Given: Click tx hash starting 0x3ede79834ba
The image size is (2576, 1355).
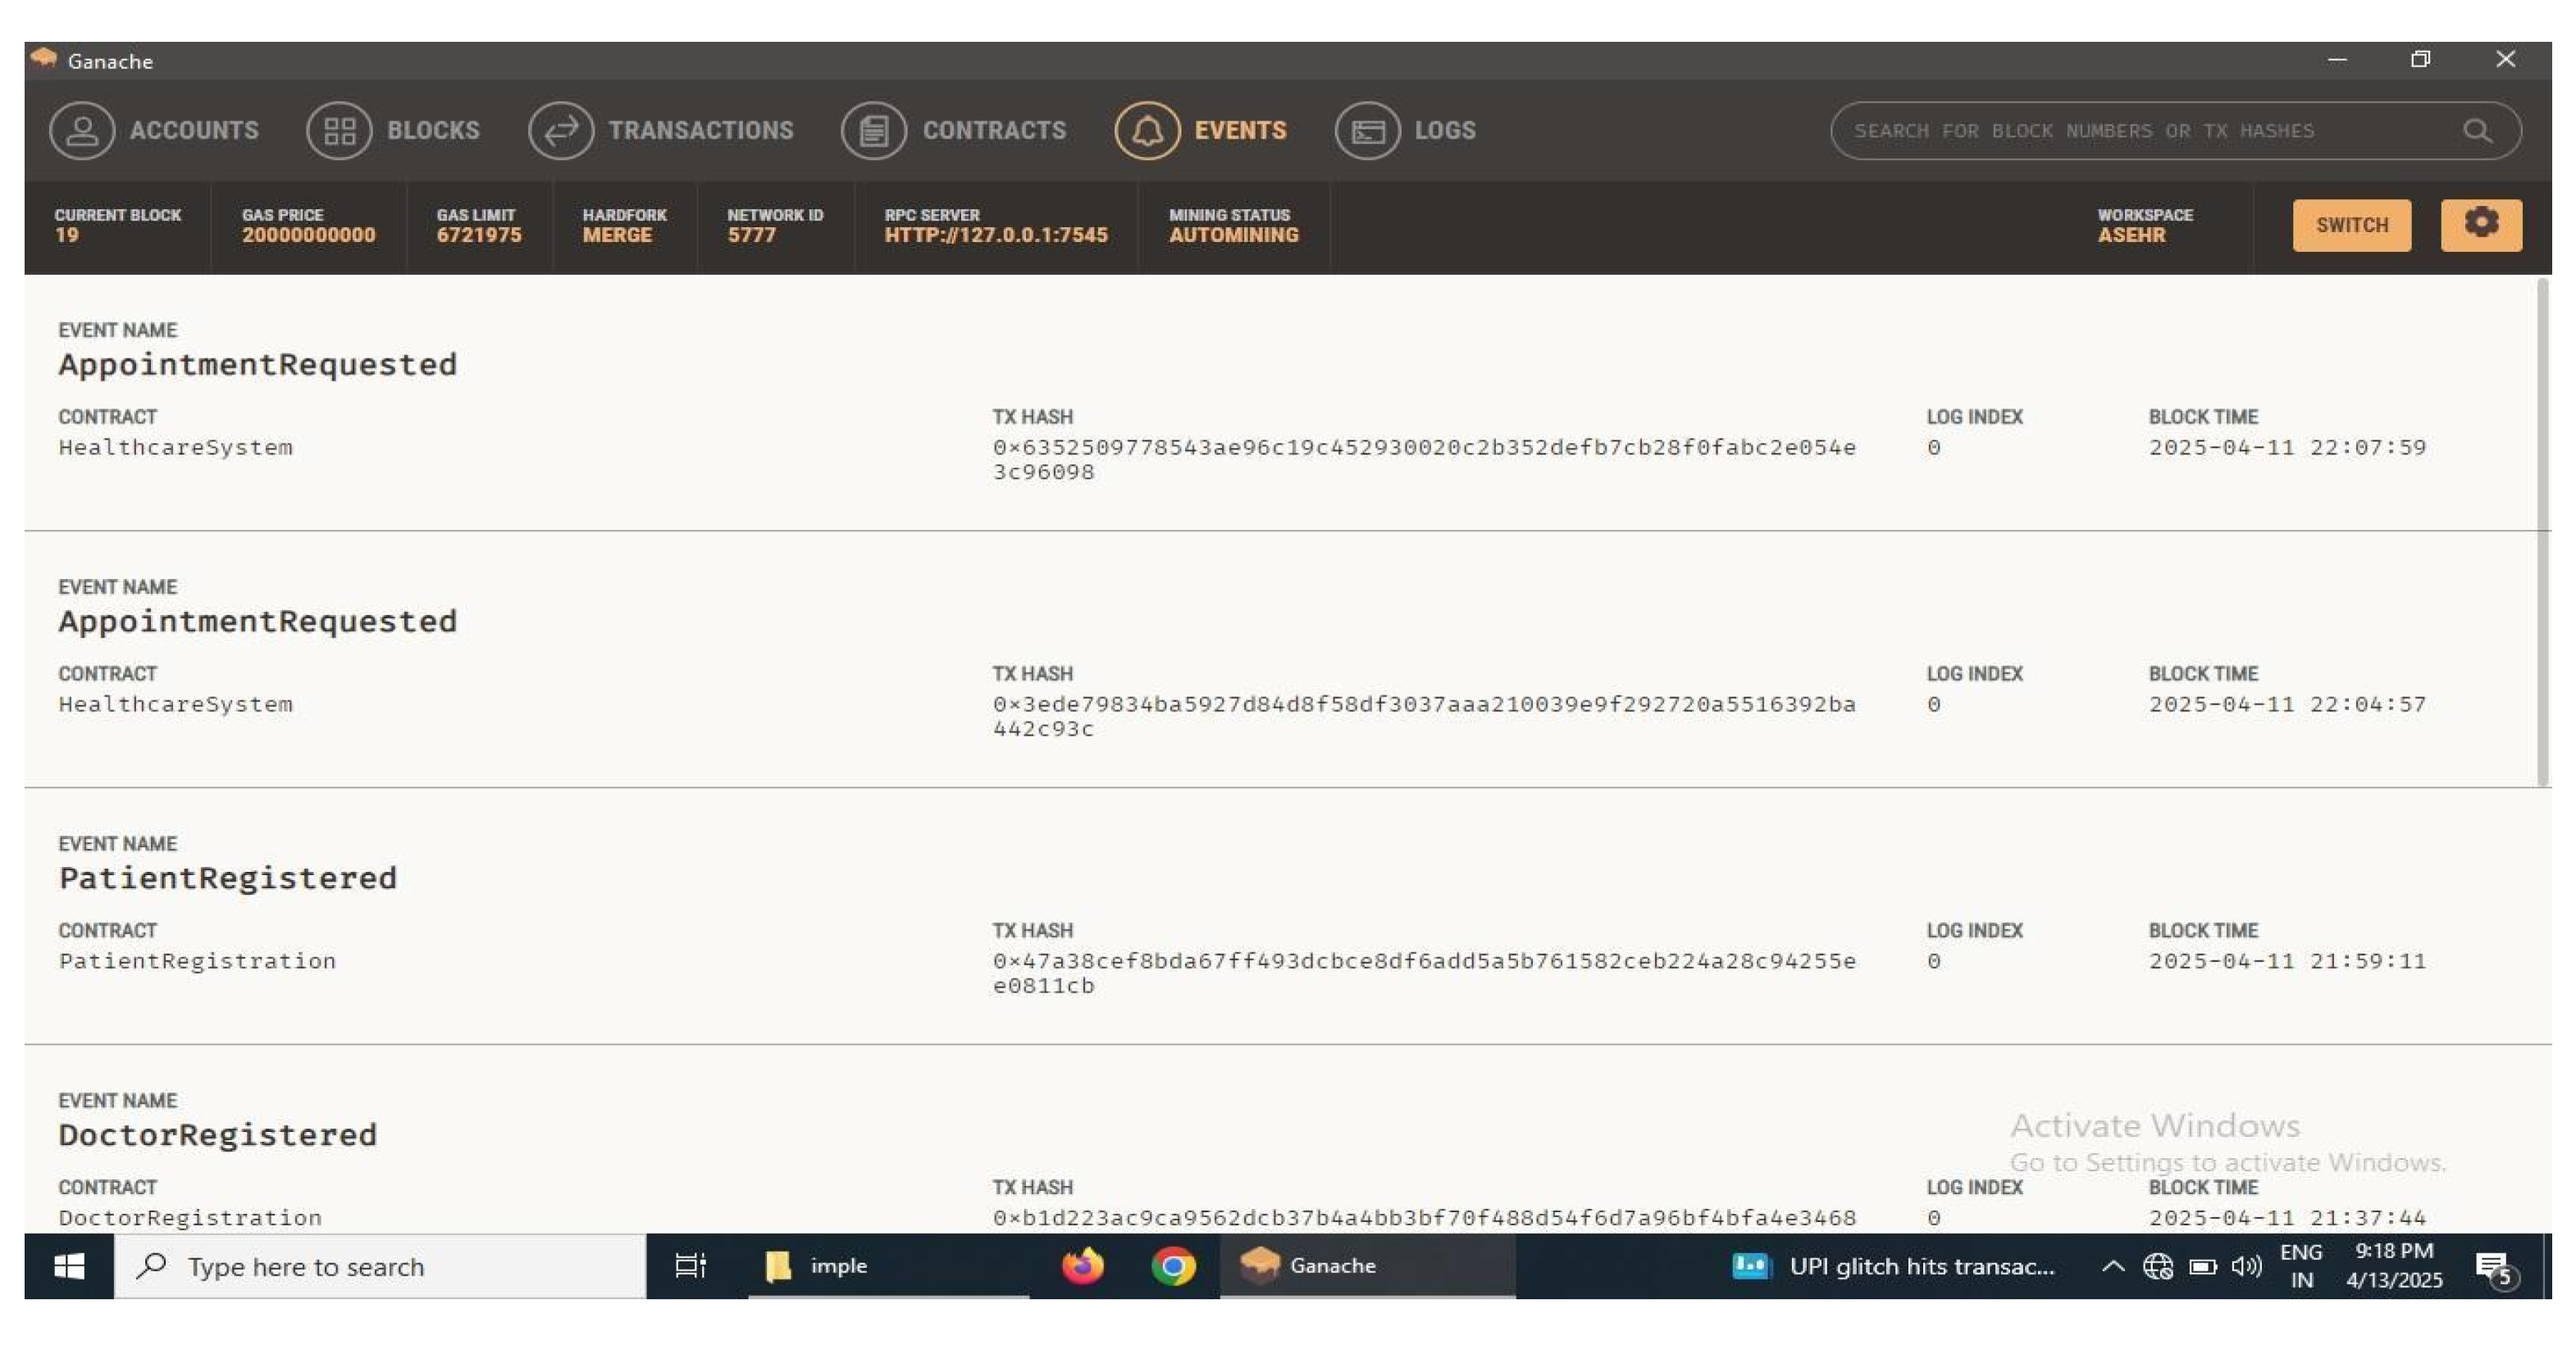Looking at the screenshot, I should point(1424,716).
